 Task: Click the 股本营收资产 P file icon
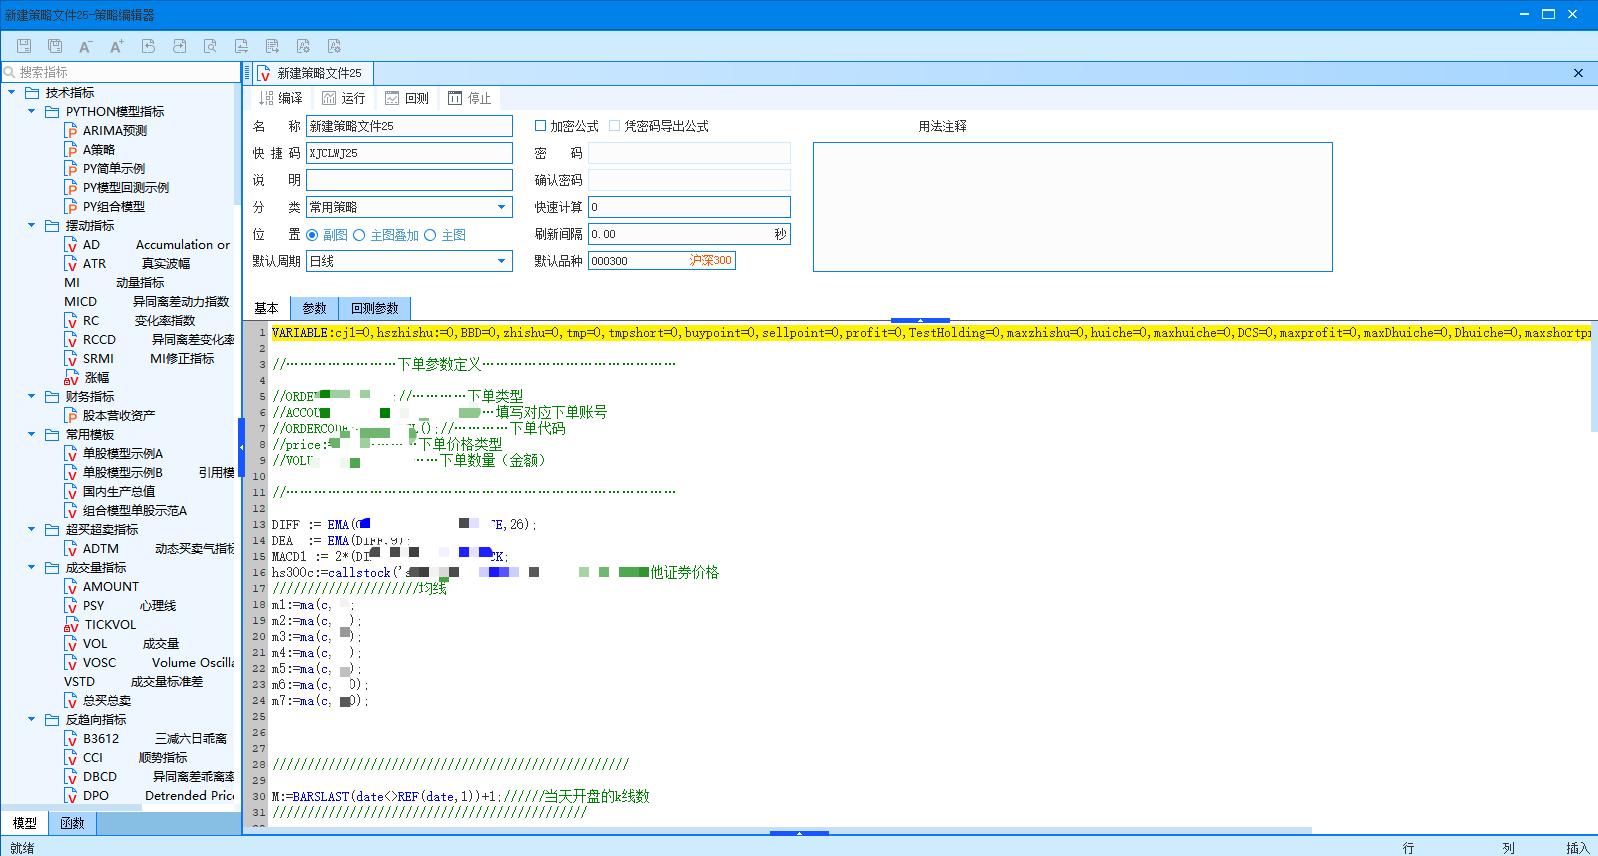tap(71, 416)
